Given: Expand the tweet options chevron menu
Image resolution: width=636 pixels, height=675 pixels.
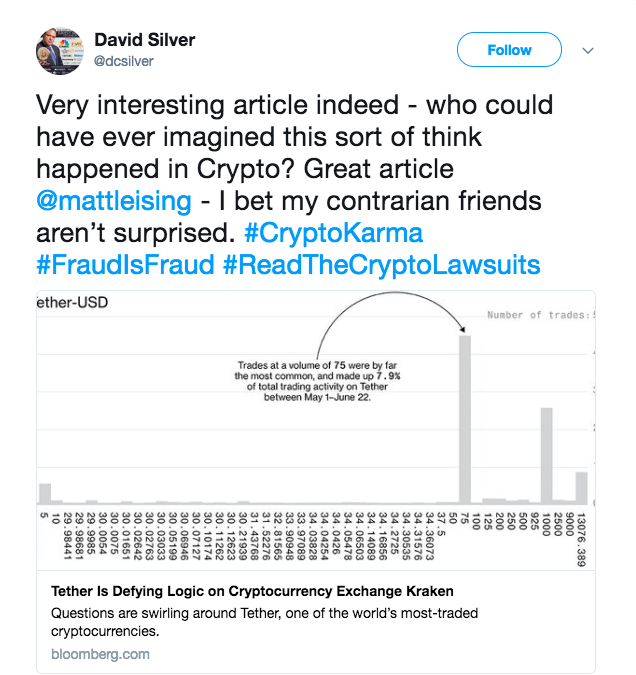Looking at the screenshot, I should click(588, 50).
